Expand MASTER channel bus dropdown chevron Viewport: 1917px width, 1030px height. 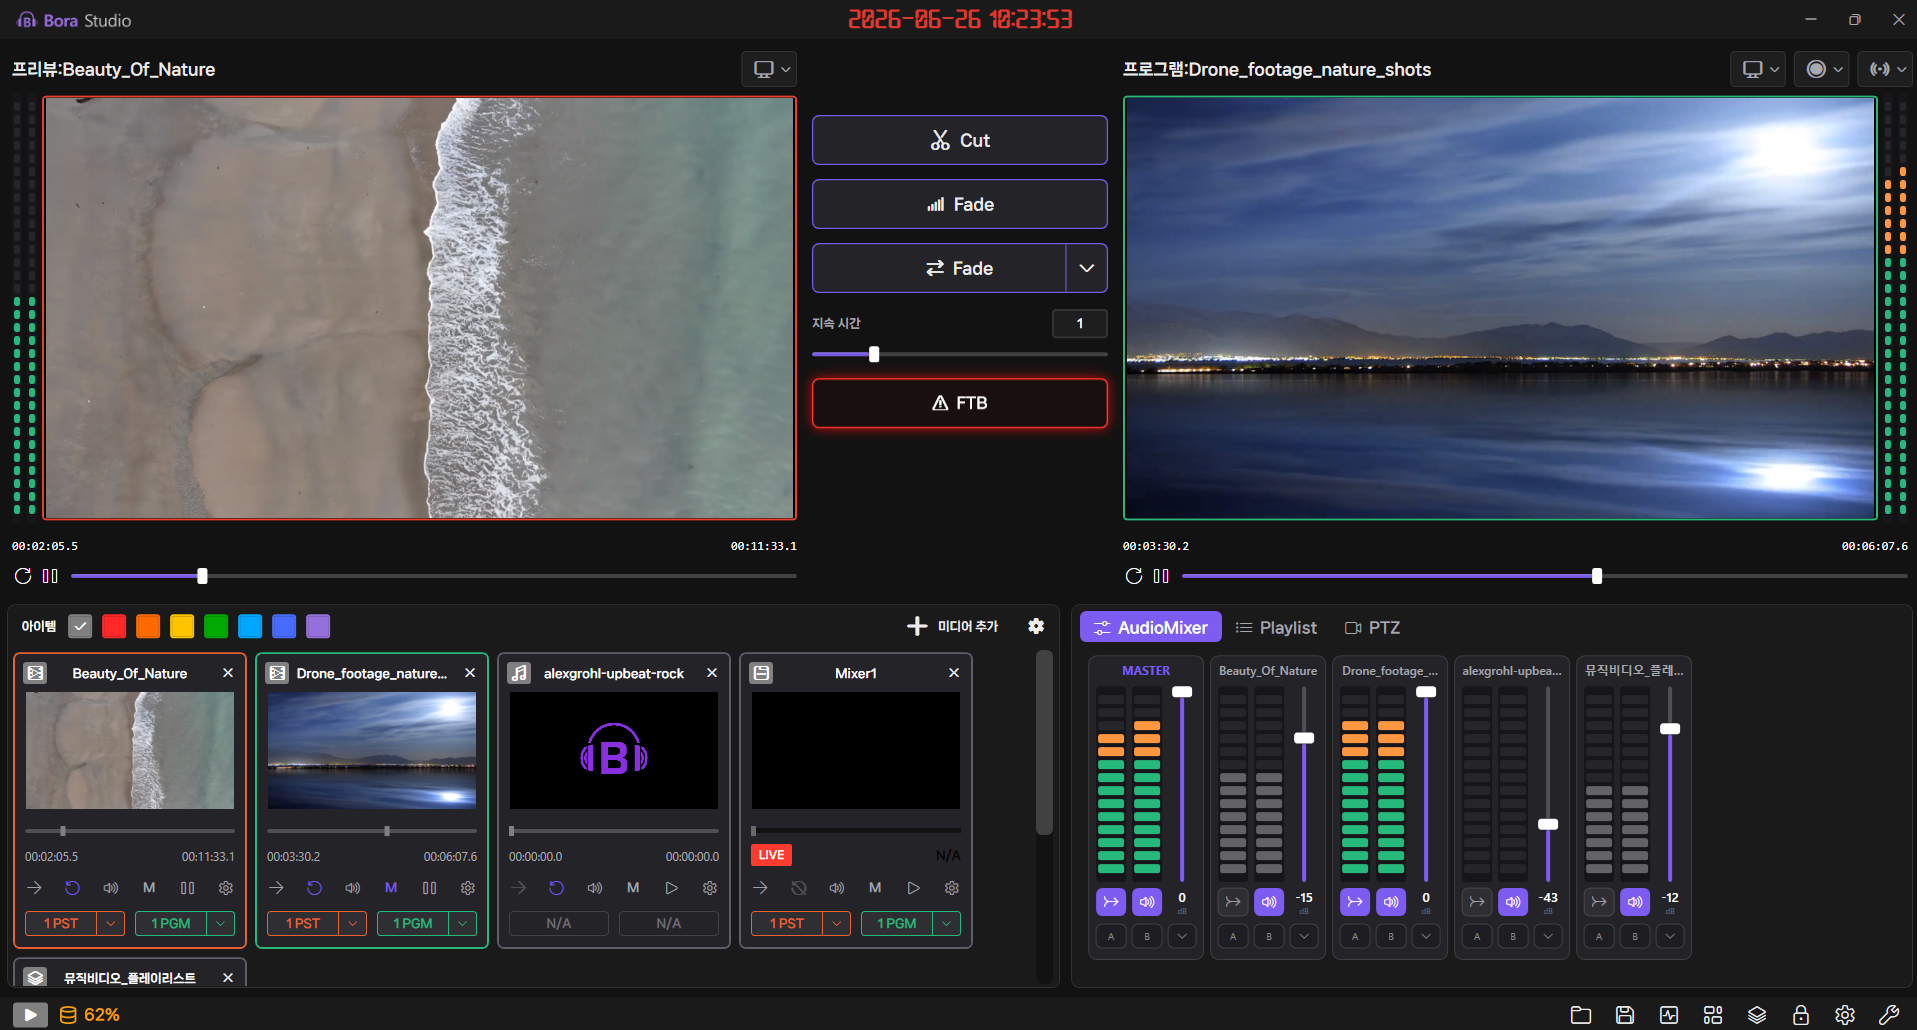point(1183,936)
